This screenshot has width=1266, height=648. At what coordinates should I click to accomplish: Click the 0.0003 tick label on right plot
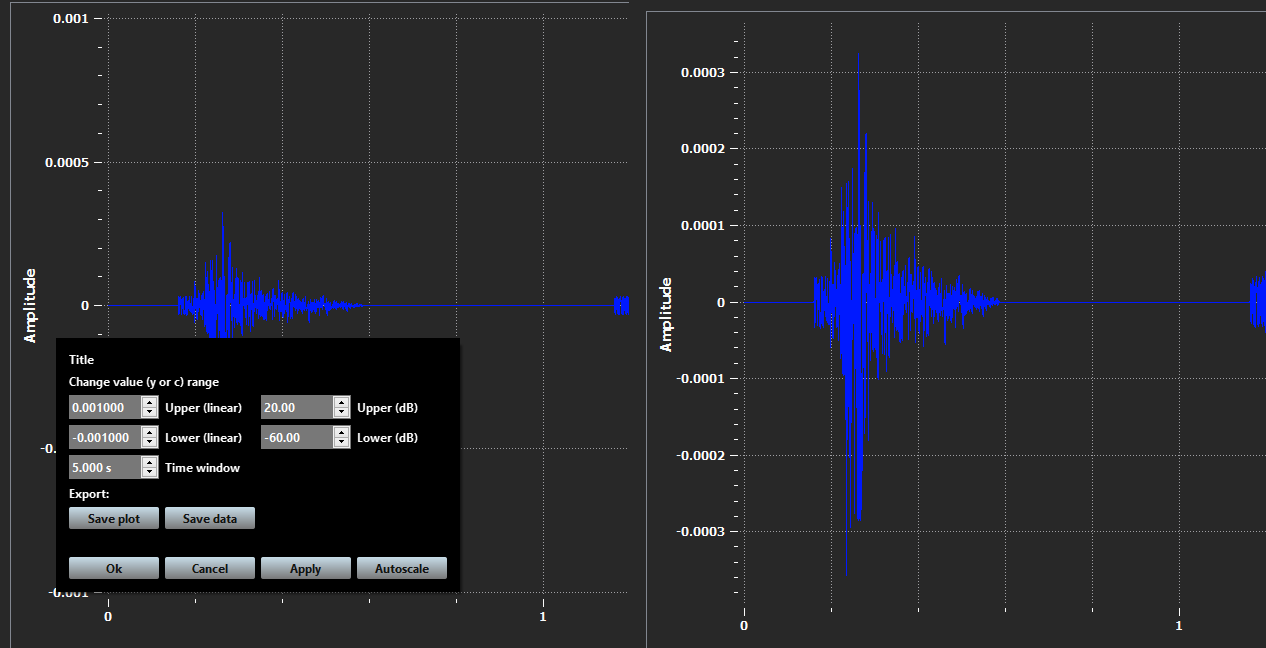click(704, 73)
